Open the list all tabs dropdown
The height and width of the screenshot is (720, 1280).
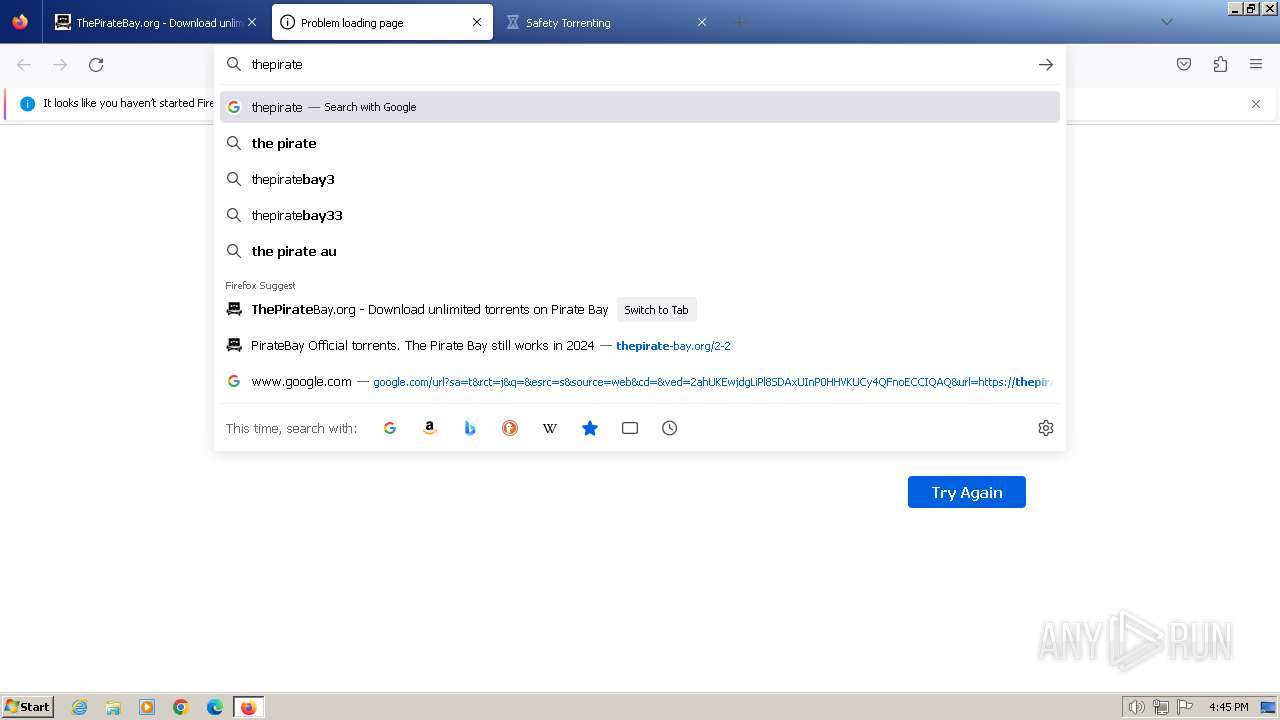pos(1166,22)
